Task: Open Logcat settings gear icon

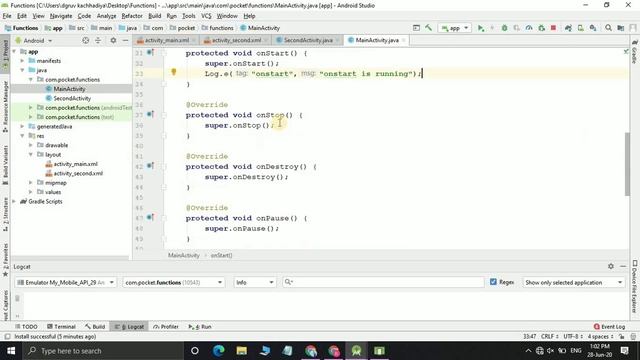Action: pos(611,266)
